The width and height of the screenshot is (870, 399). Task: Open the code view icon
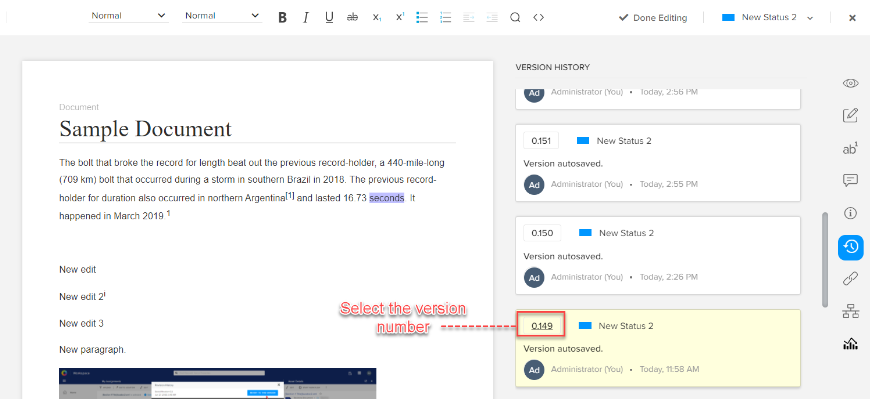(x=538, y=18)
